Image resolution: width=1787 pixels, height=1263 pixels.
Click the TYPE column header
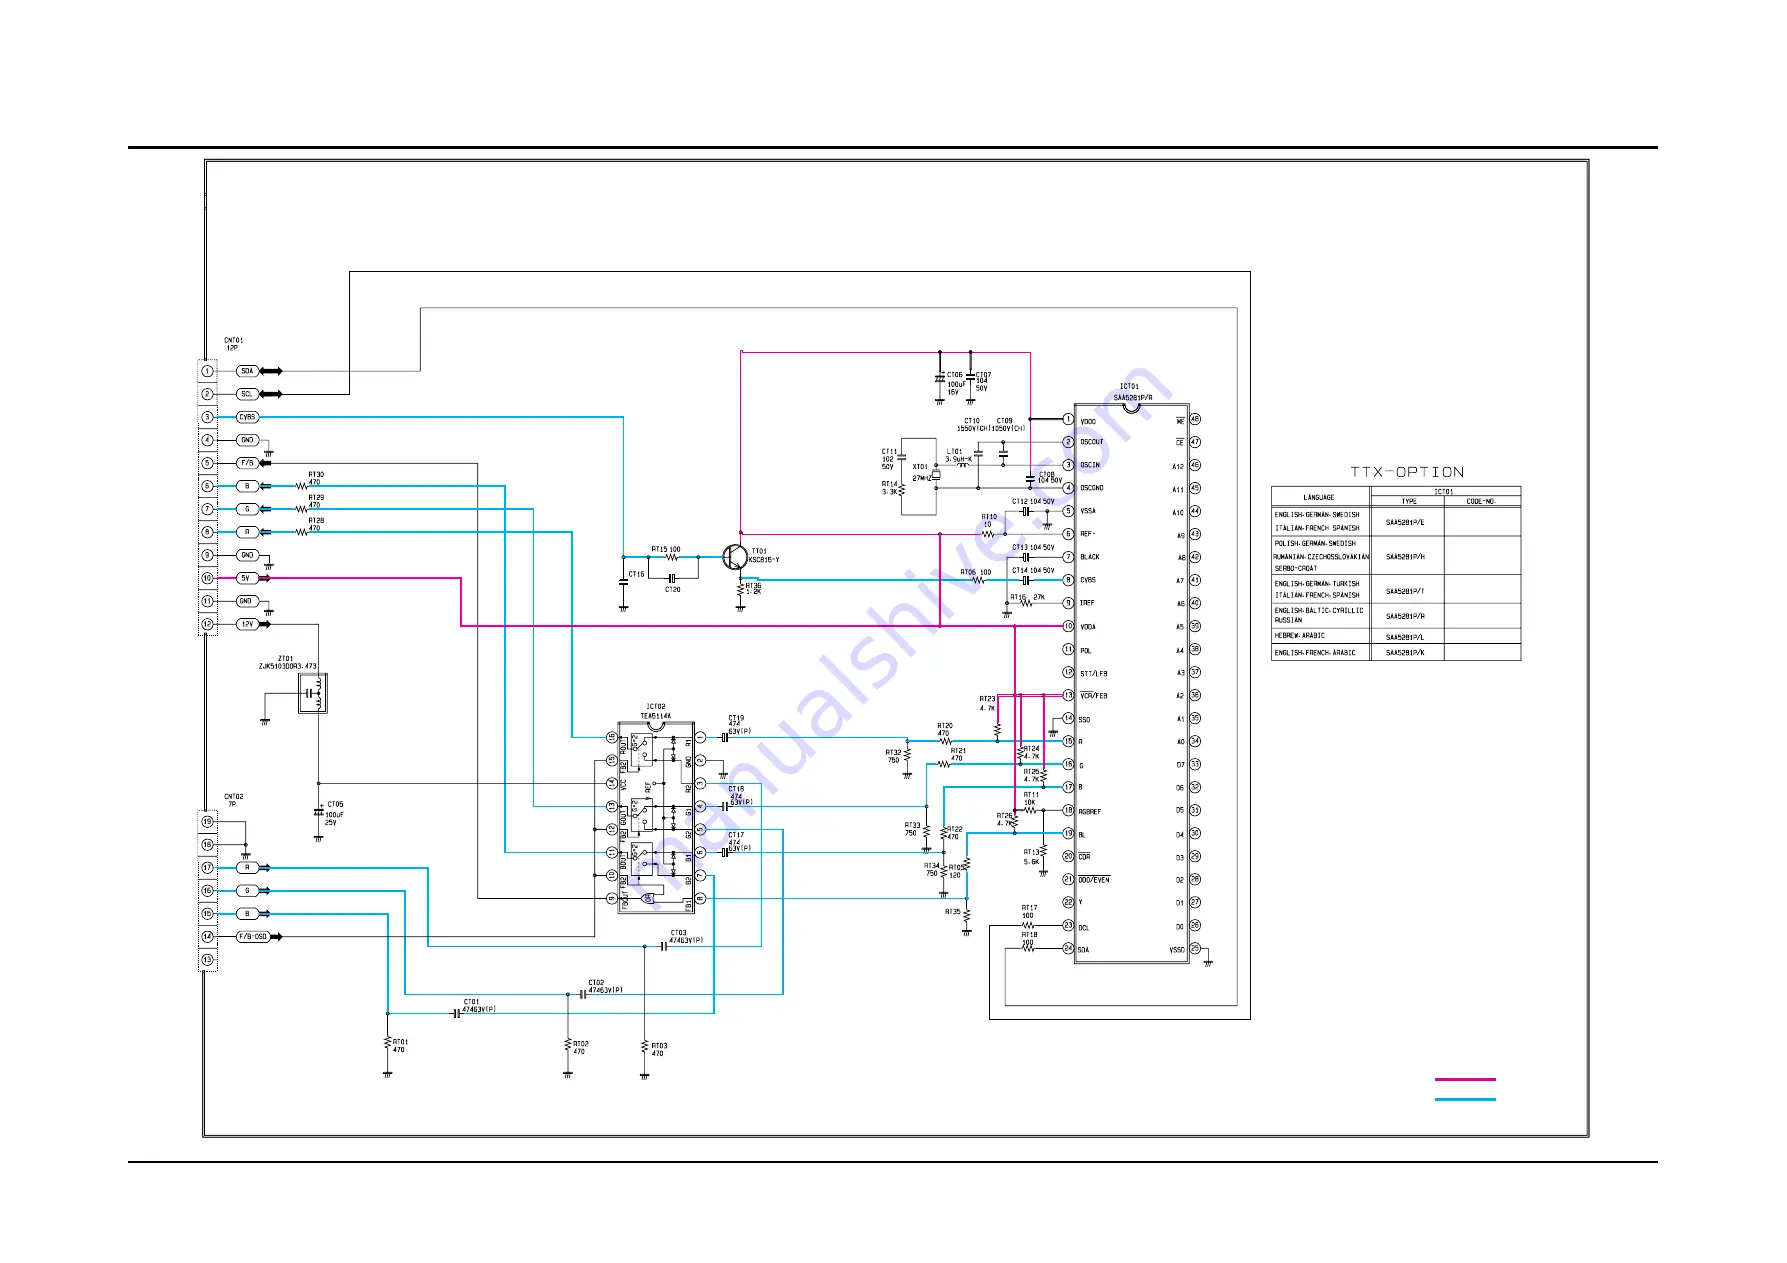click(1408, 502)
